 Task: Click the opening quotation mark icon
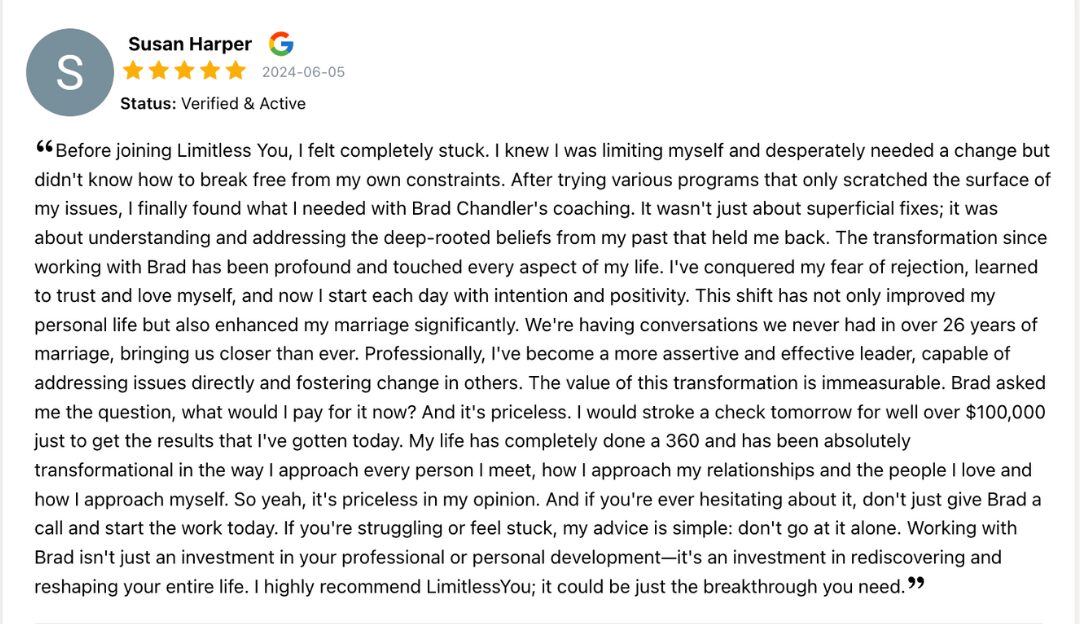click(44, 146)
